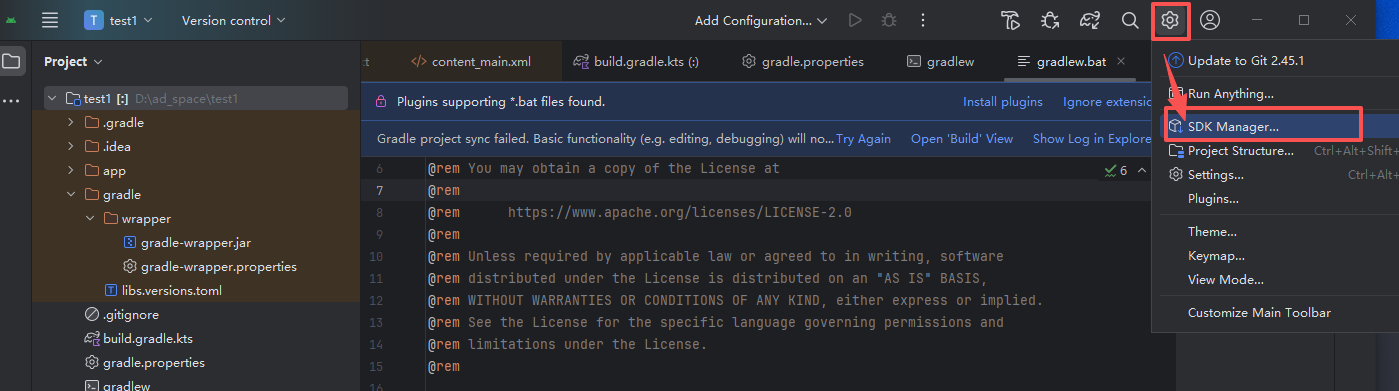Click Install plugins link
Screen dimensions: 1399x391
tap(1002, 101)
